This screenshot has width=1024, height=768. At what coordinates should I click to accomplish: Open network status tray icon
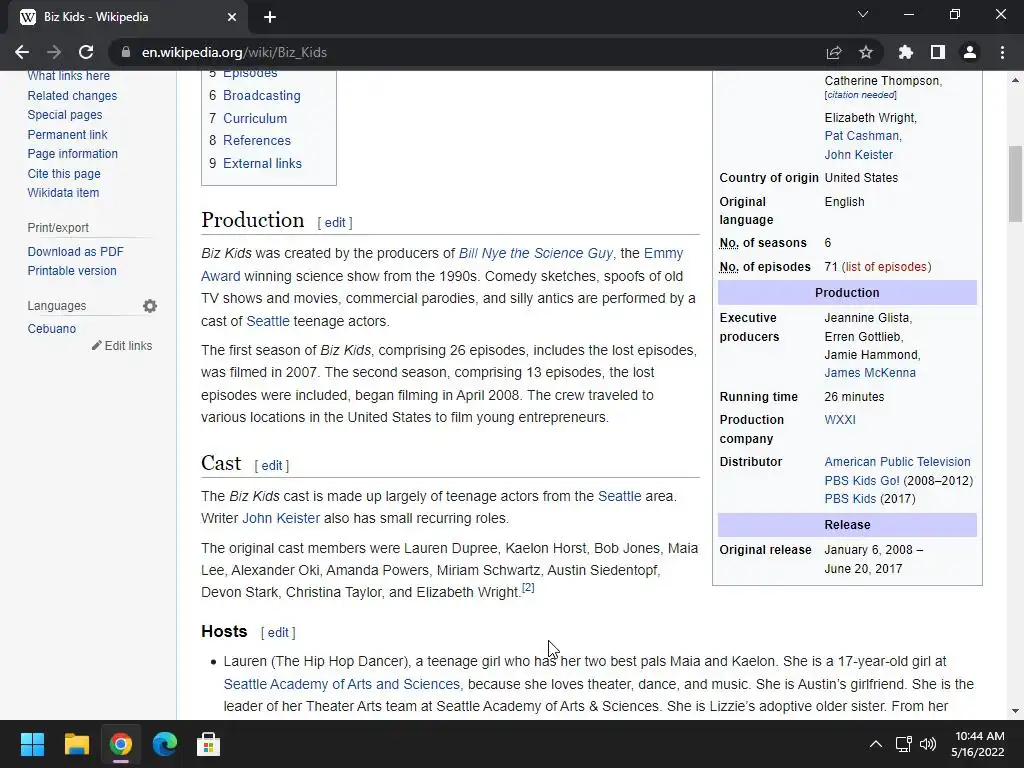904,744
